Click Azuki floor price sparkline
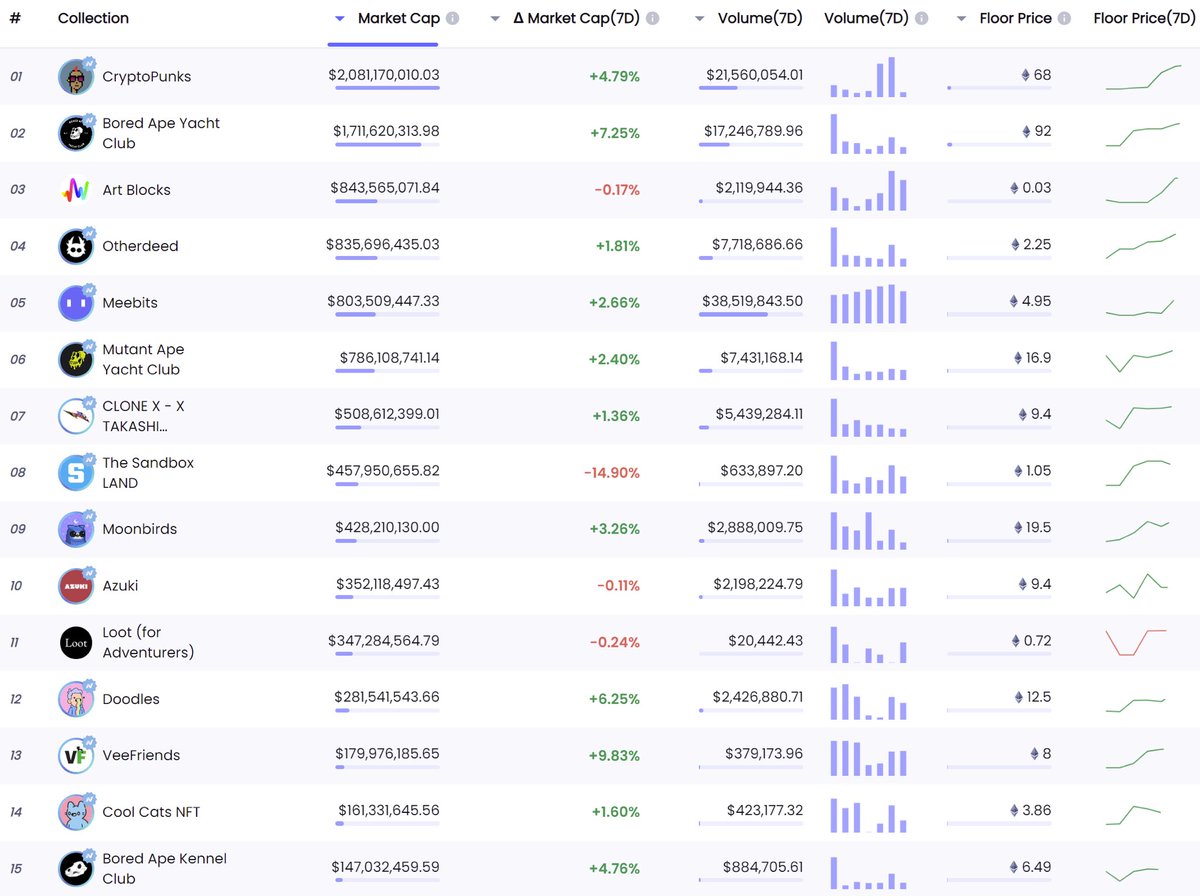The image size is (1200, 896). click(1136, 586)
